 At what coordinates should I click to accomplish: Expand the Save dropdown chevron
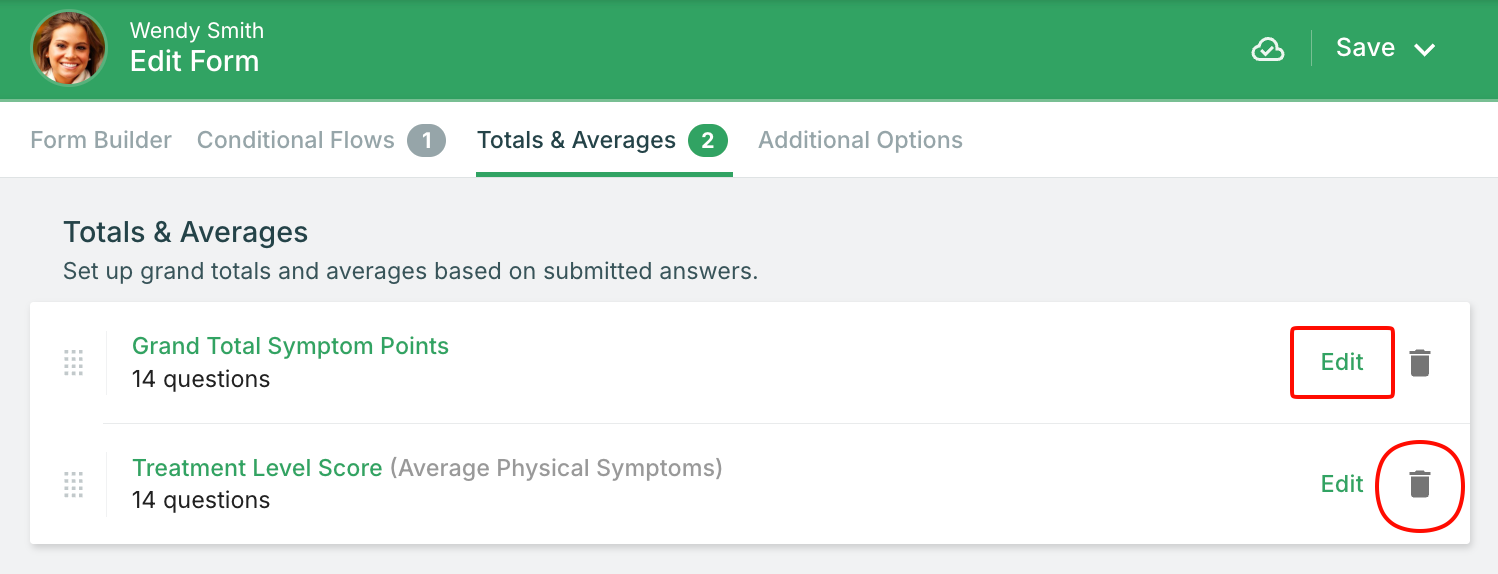tap(1425, 50)
